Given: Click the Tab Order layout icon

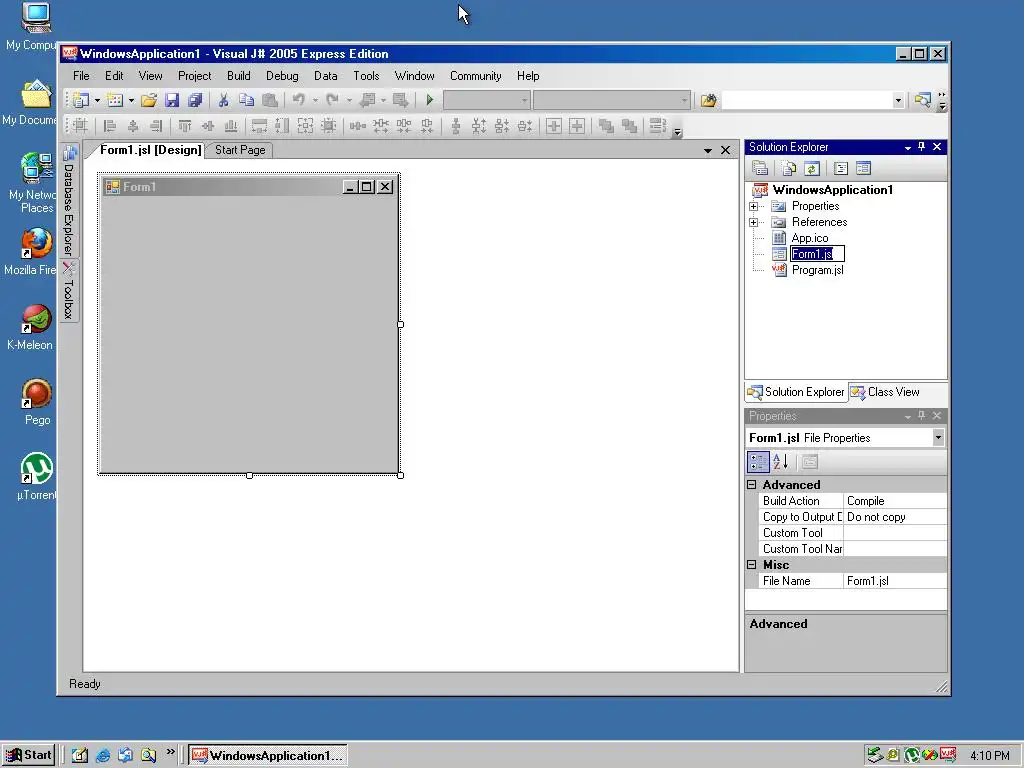Looking at the screenshot, I should (x=658, y=125).
